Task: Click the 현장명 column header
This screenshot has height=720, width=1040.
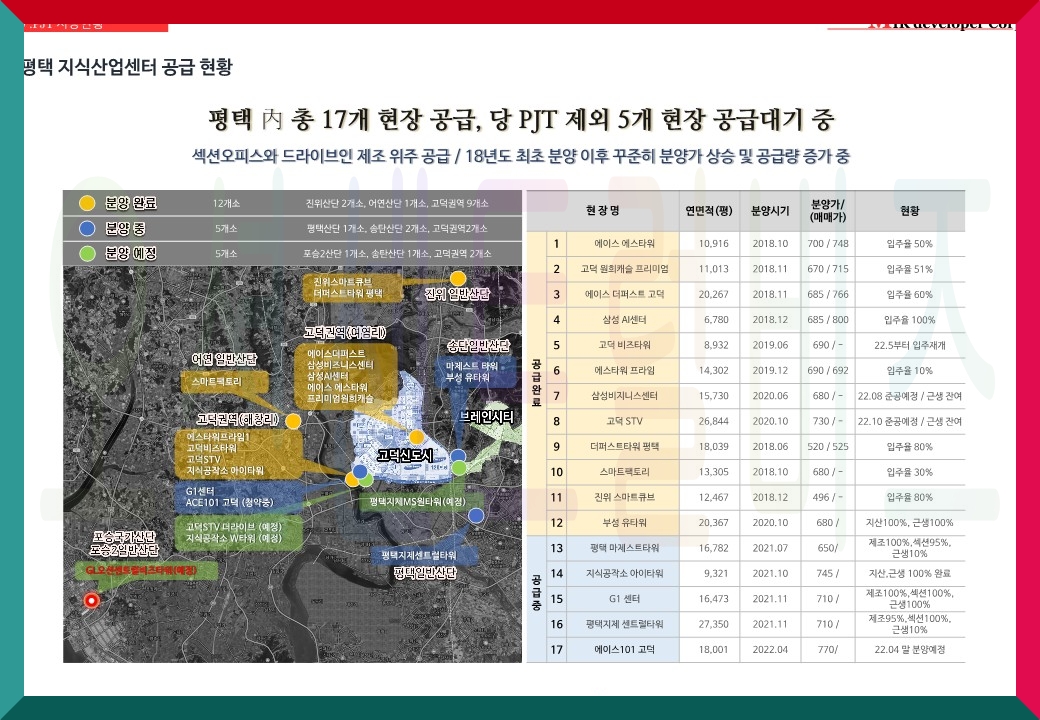Action: [602, 210]
